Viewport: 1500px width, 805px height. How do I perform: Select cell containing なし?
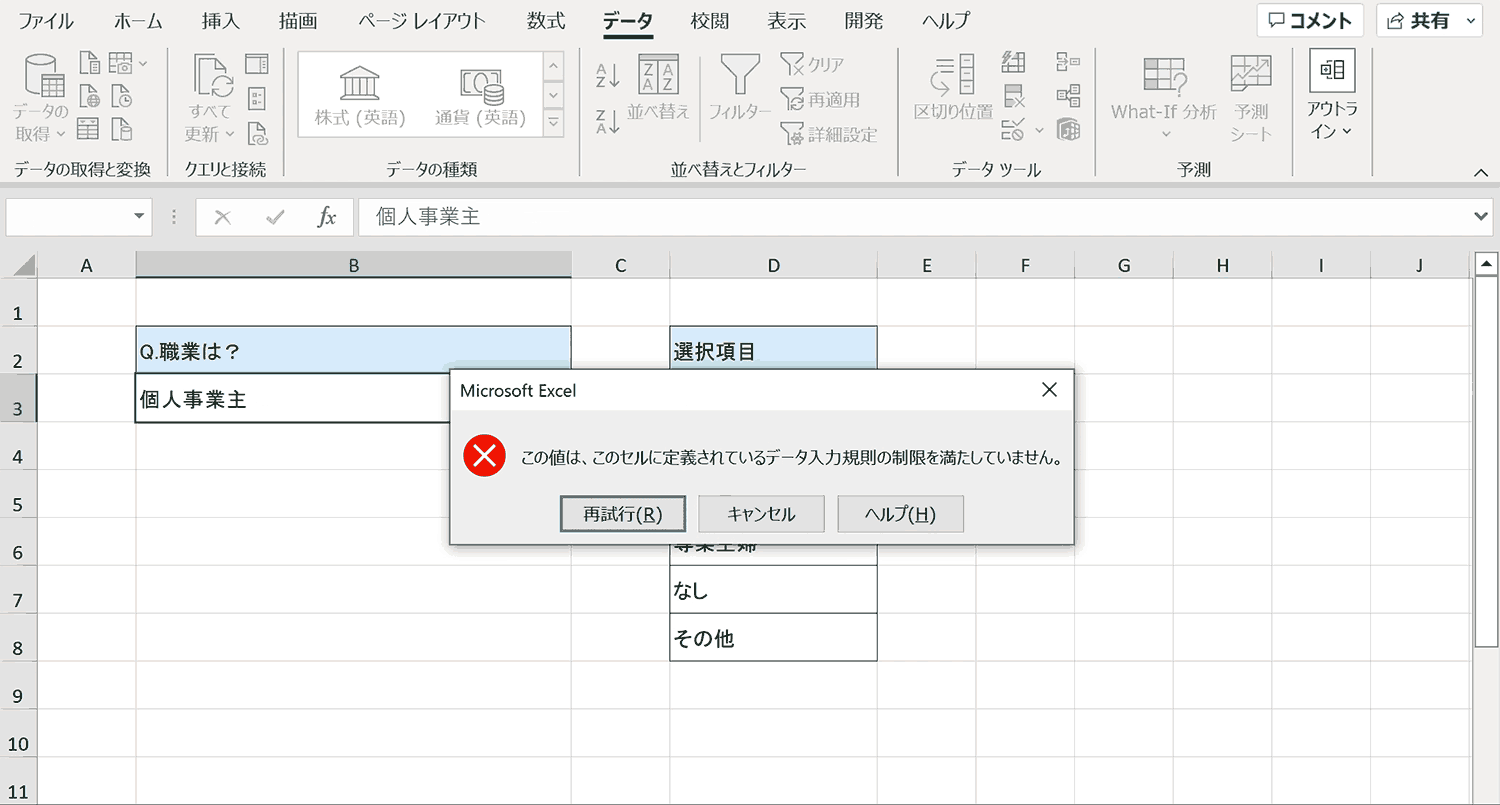pos(773,590)
